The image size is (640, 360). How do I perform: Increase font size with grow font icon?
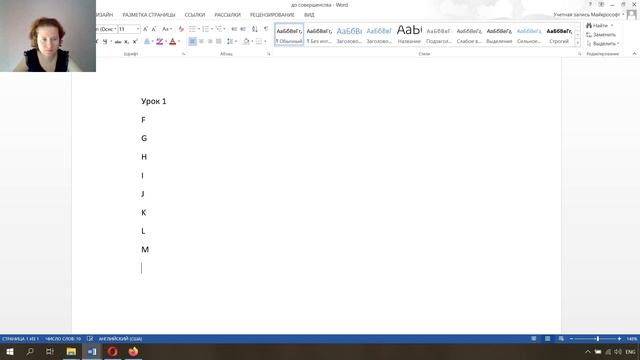145,29
